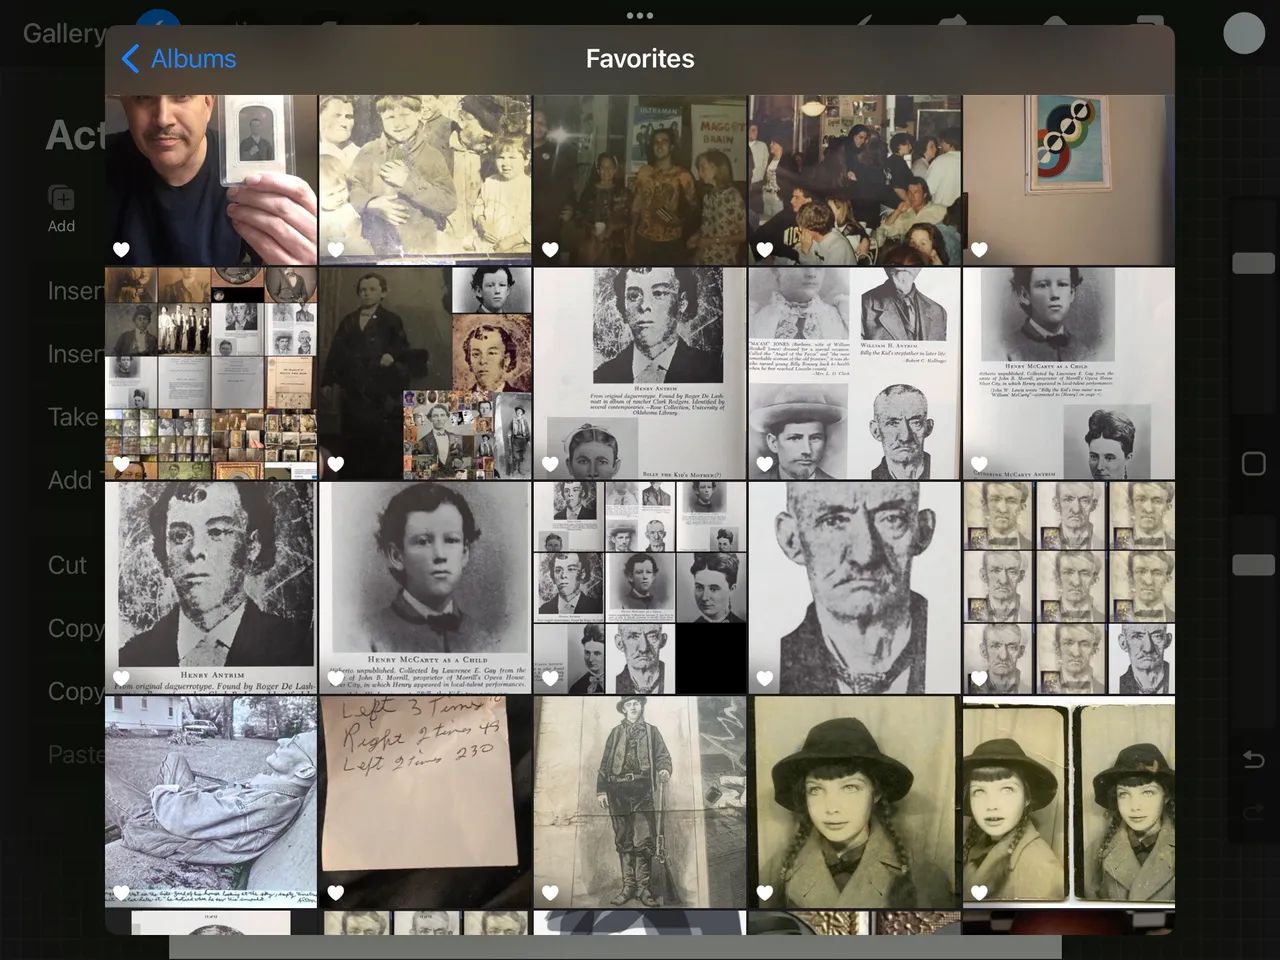The height and width of the screenshot is (960, 1280).
Task: Adjust the brush size slider handle
Action: [x=1253, y=263]
